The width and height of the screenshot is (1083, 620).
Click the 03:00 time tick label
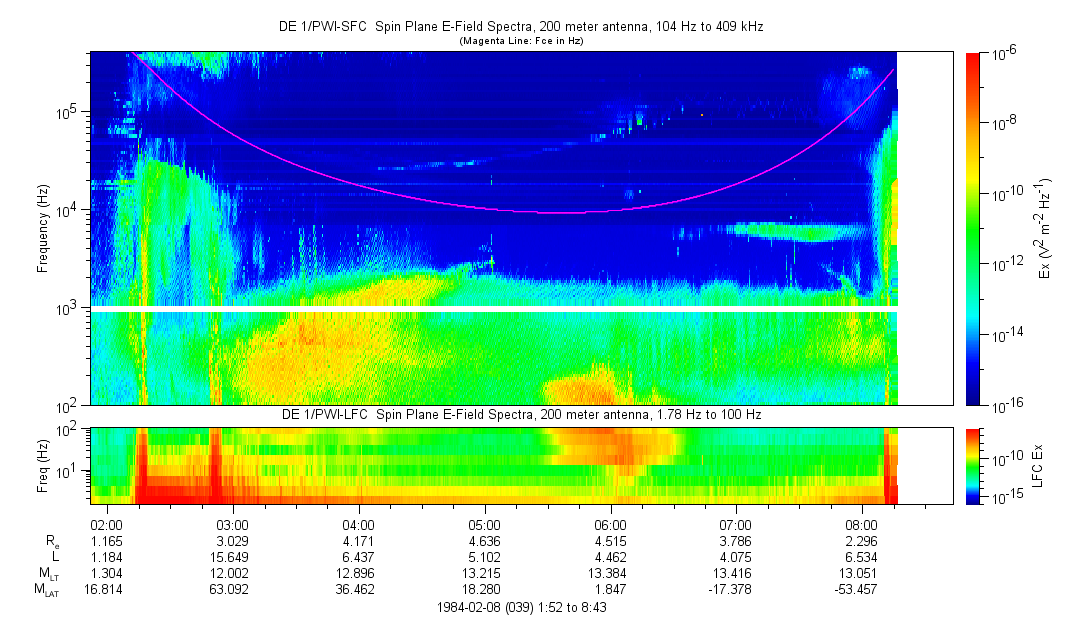point(233,526)
